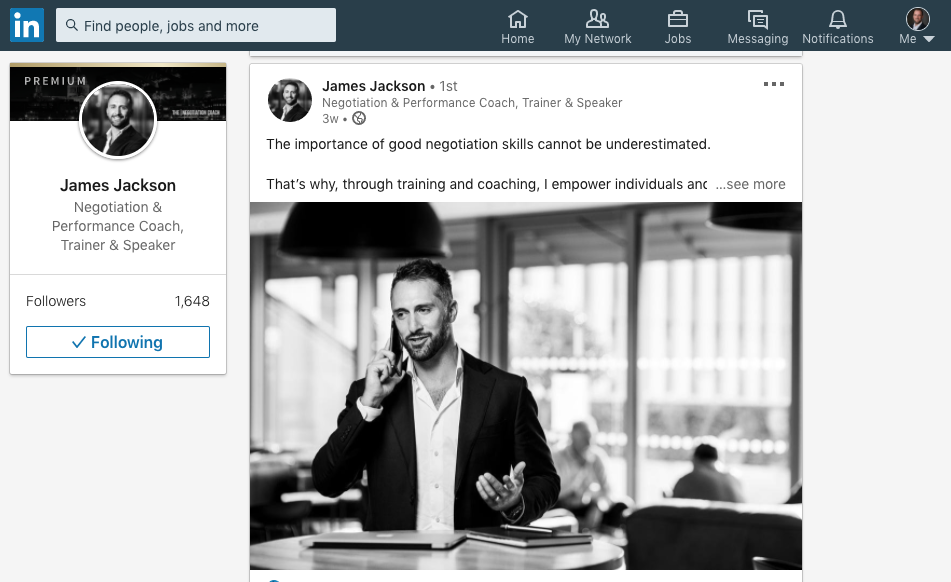Expand post text with see more

tap(750, 184)
